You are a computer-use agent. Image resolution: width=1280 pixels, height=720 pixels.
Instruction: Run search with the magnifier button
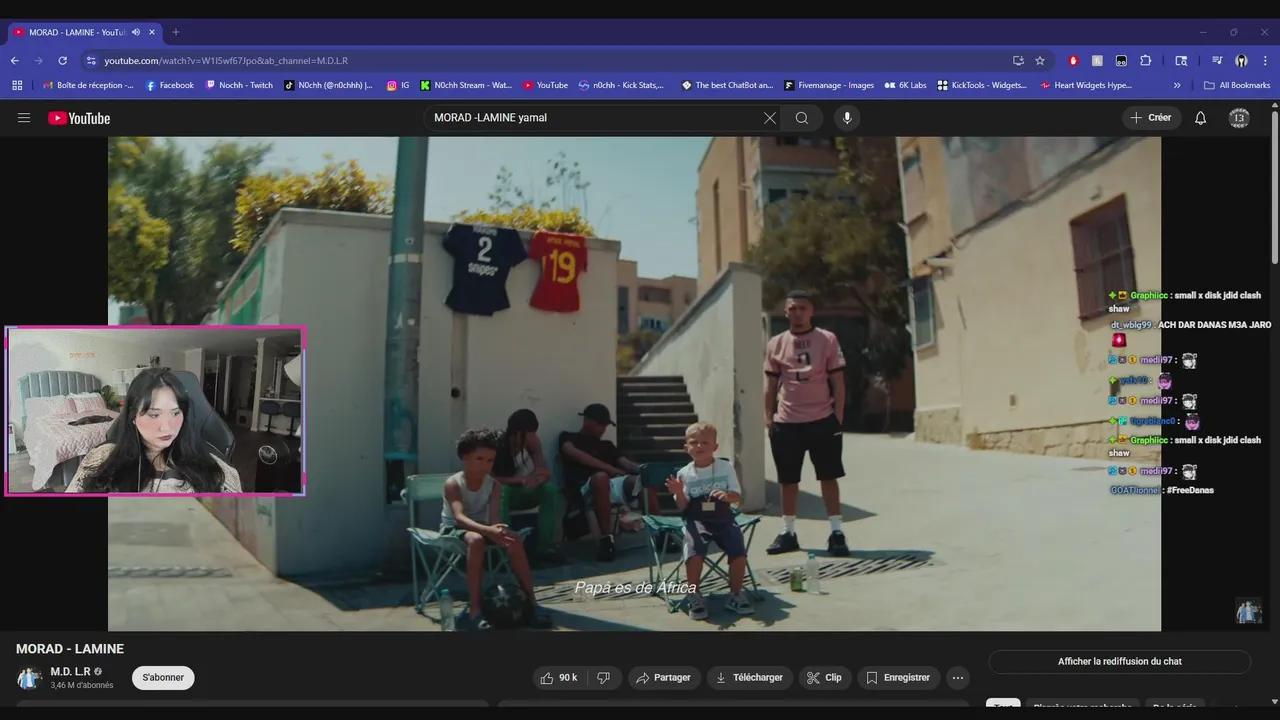click(x=802, y=118)
